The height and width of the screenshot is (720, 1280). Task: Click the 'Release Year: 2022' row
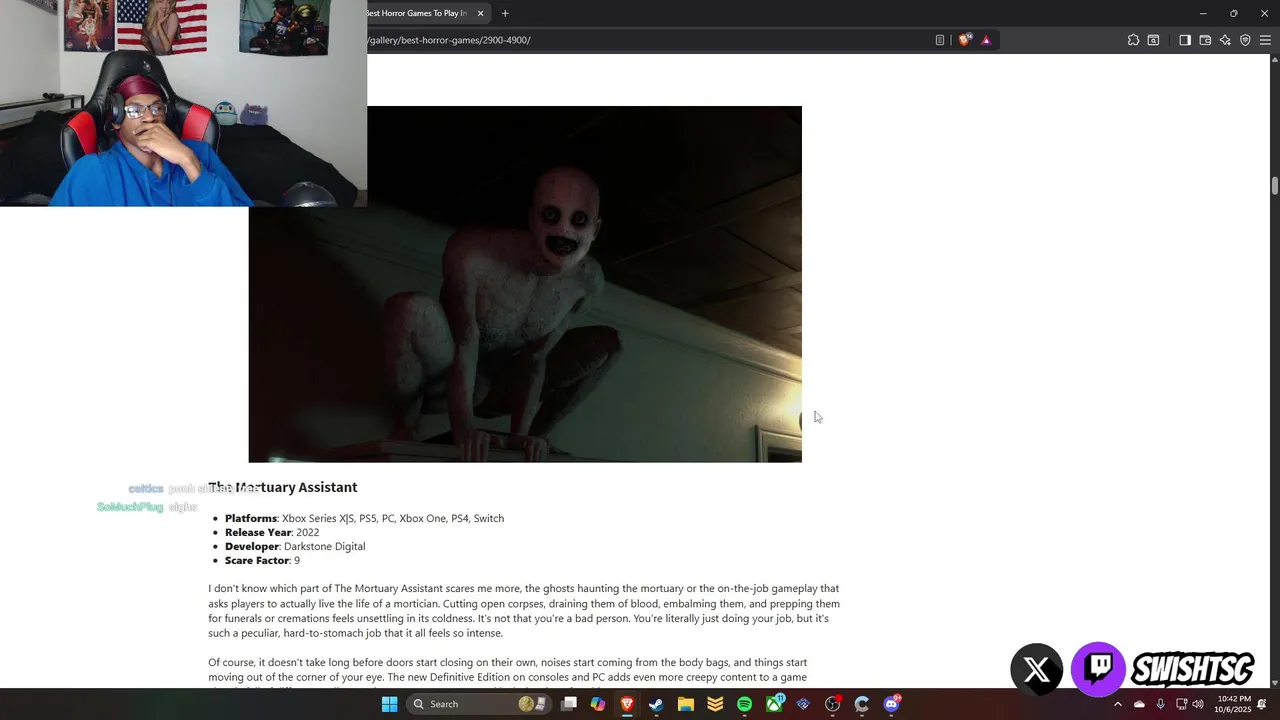click(272, 532)
